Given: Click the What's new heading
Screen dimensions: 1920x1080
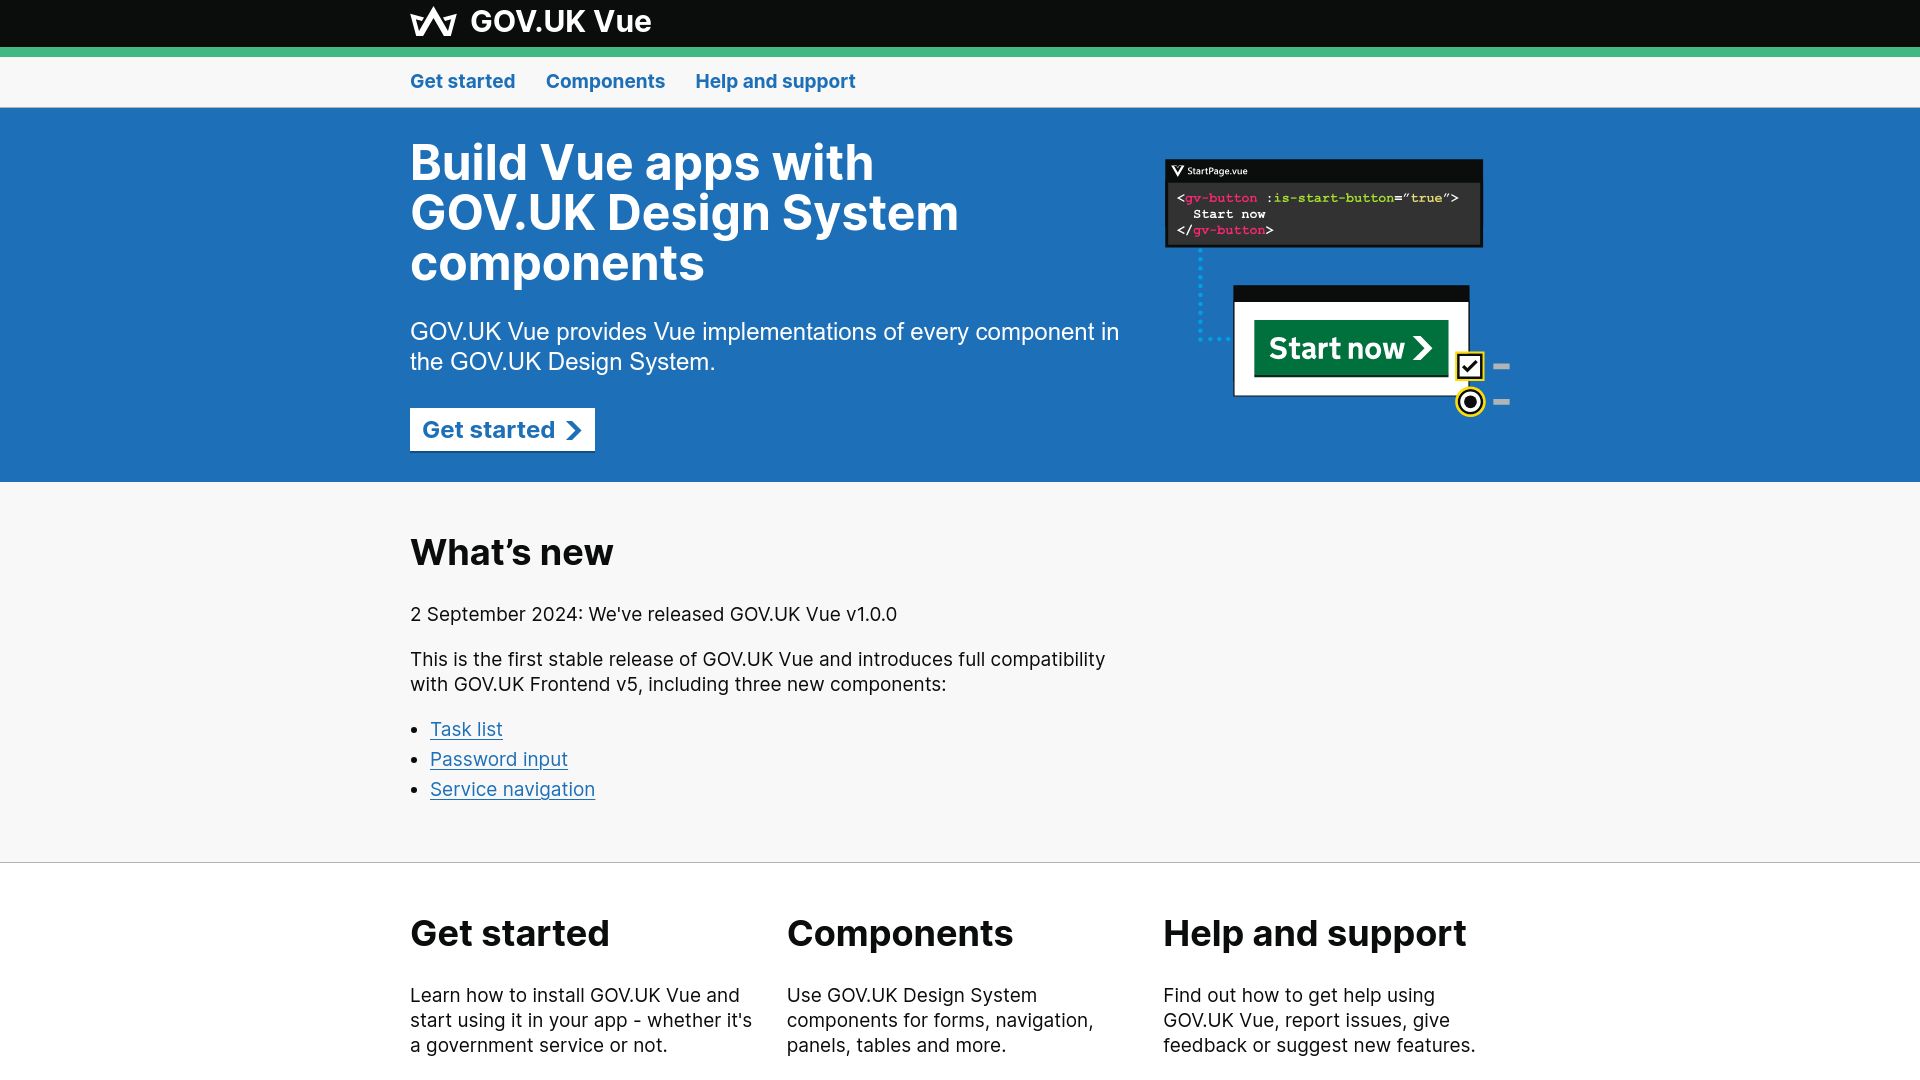Looking at the screenshot, I should 511,552.
